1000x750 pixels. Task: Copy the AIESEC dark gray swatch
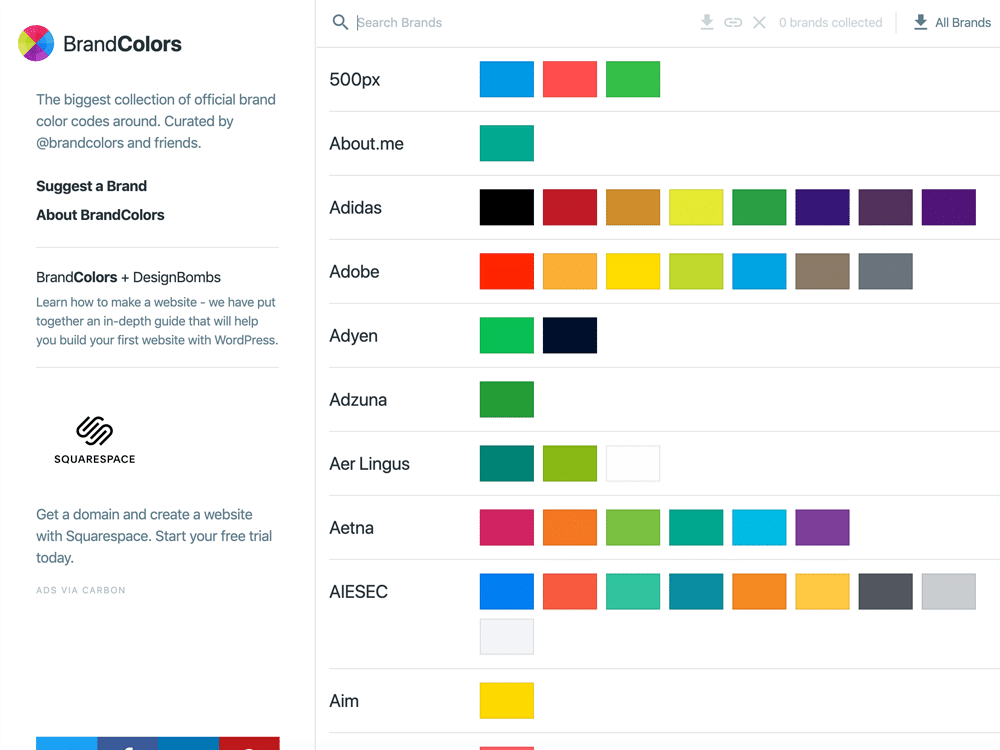click(x=886, y=591)
